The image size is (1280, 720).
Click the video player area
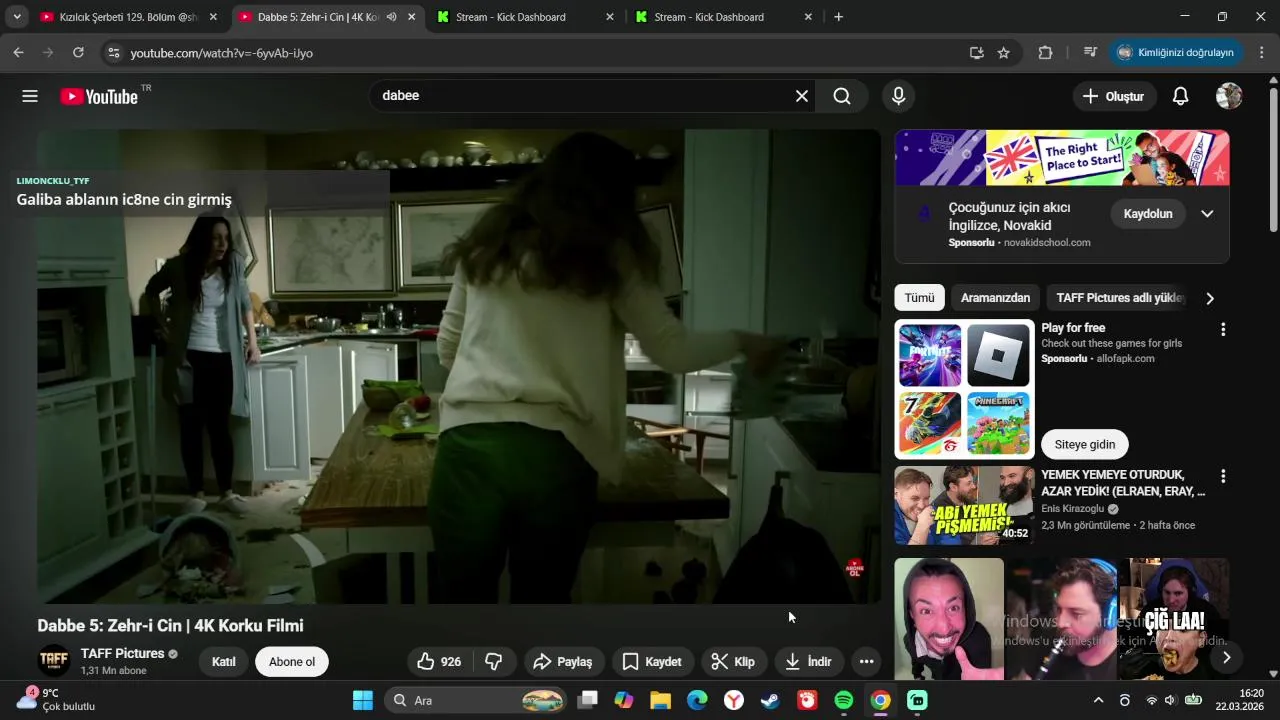459,366
